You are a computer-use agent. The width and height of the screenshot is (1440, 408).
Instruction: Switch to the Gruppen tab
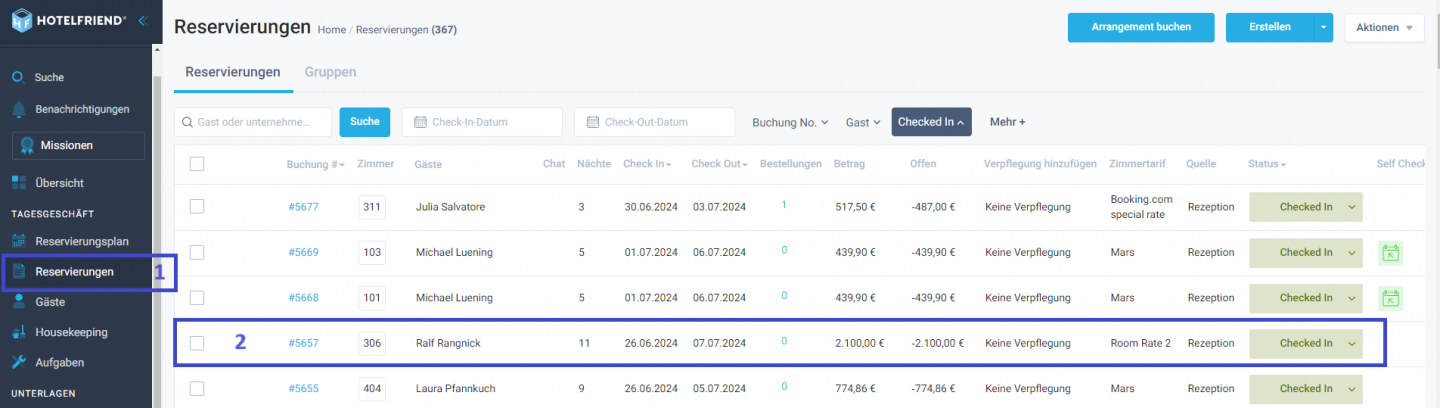[330, 72]
